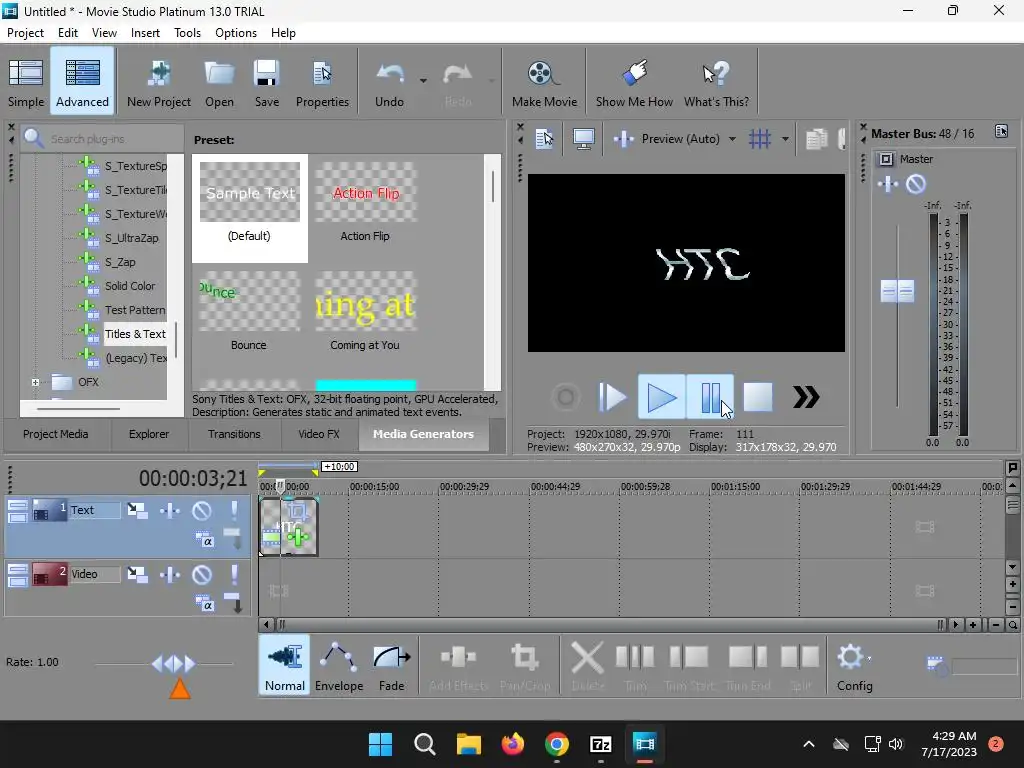The height and width of the screenshot is (768, 1024).
Task: Open the View menu
Action: click(104, 33)
